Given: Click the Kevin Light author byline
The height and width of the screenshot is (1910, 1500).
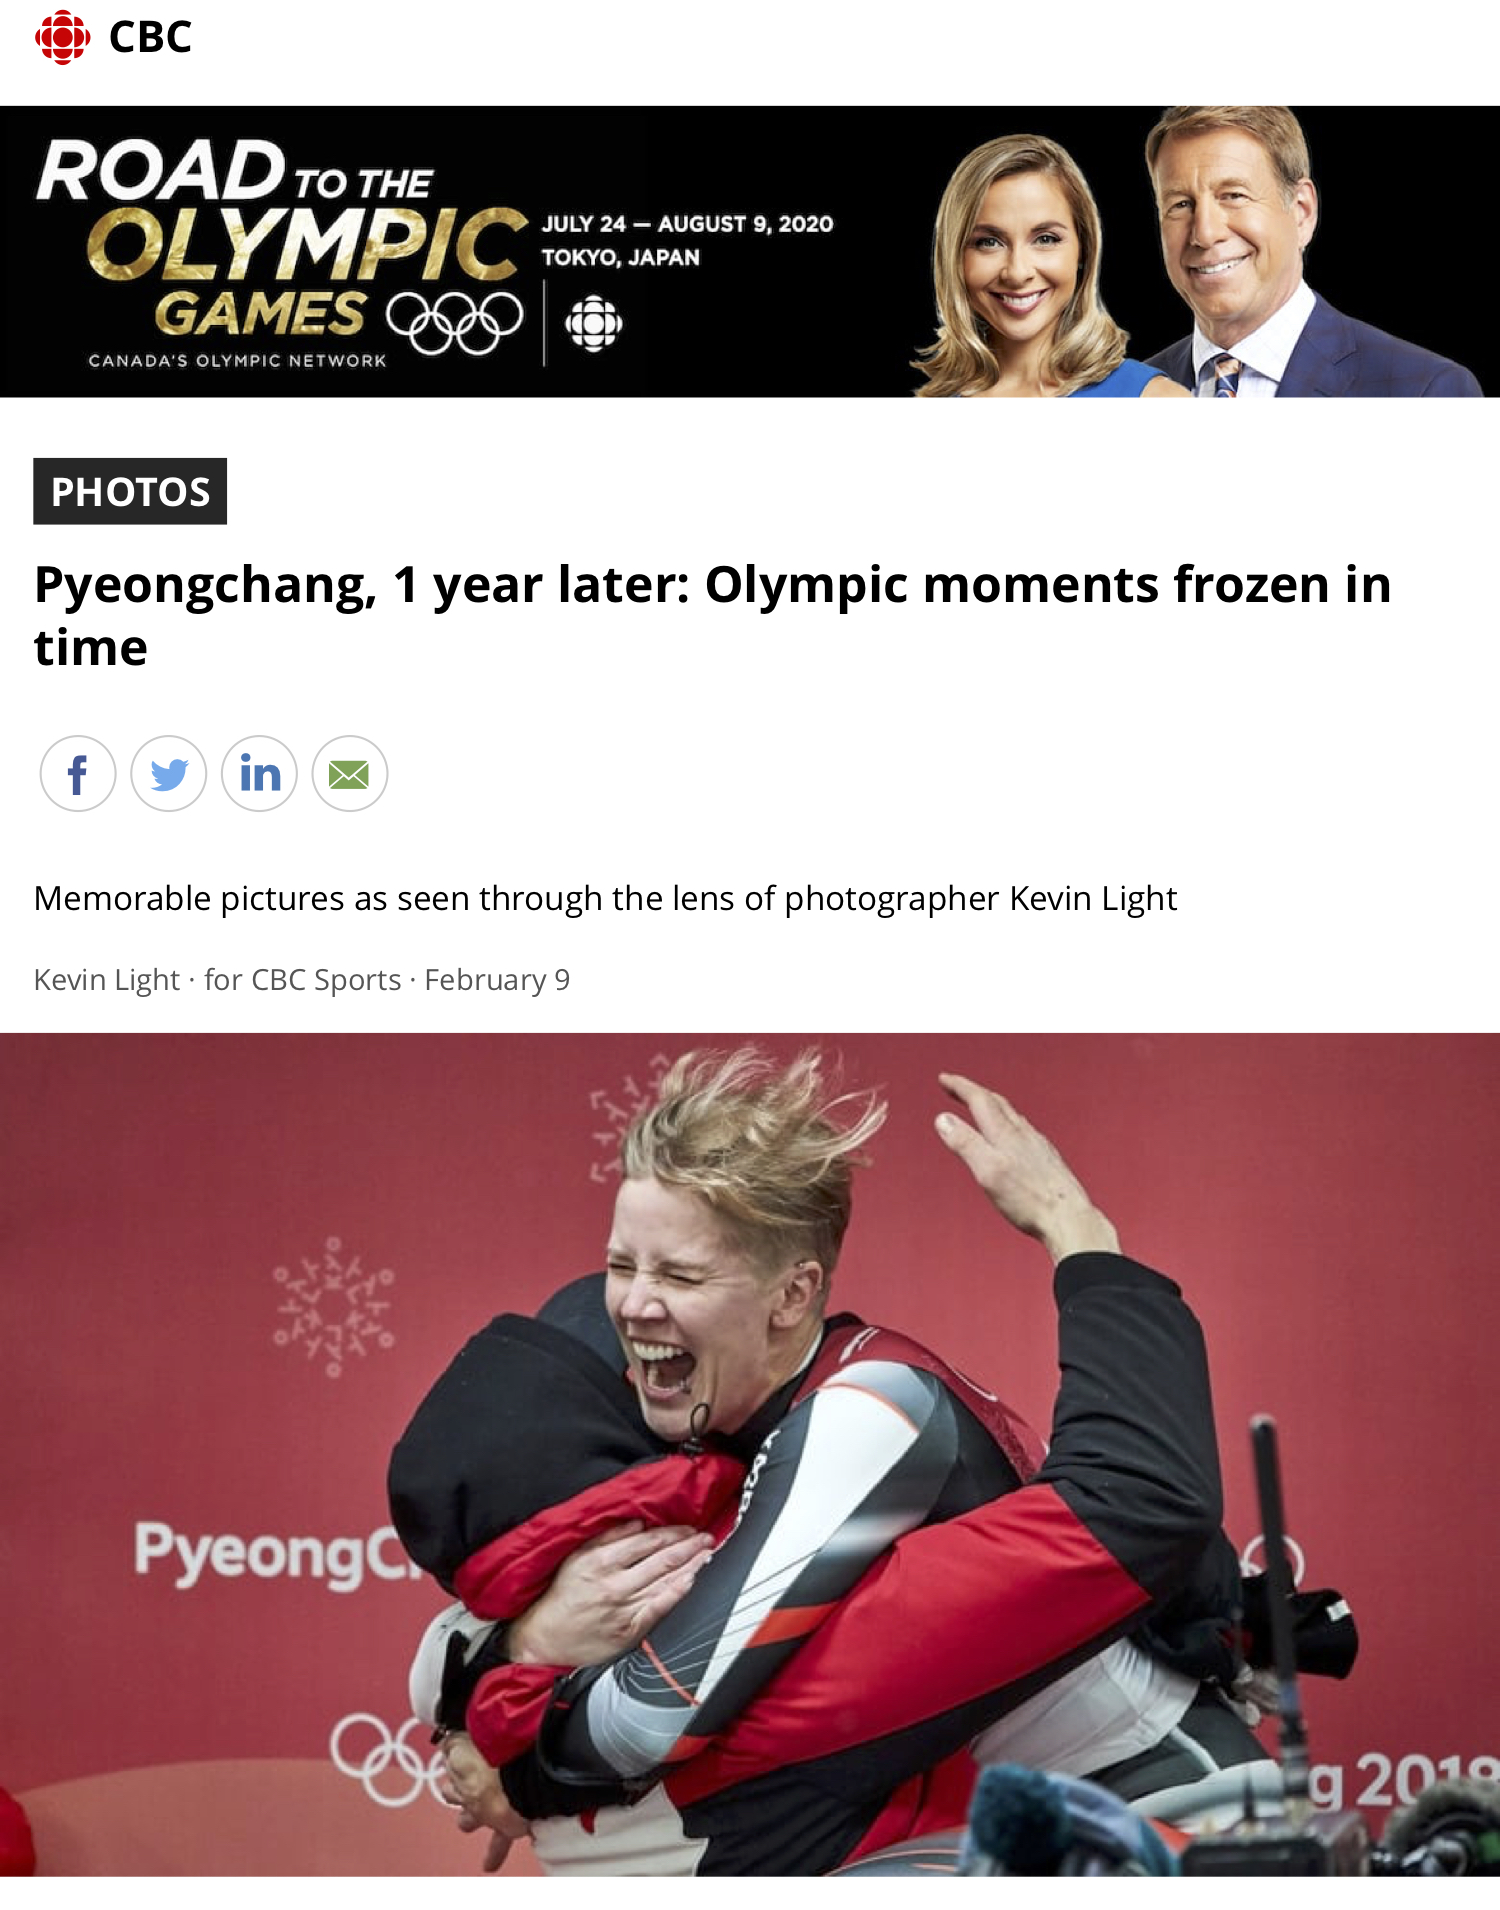Looking at the screenshot, I should (107, 979).
